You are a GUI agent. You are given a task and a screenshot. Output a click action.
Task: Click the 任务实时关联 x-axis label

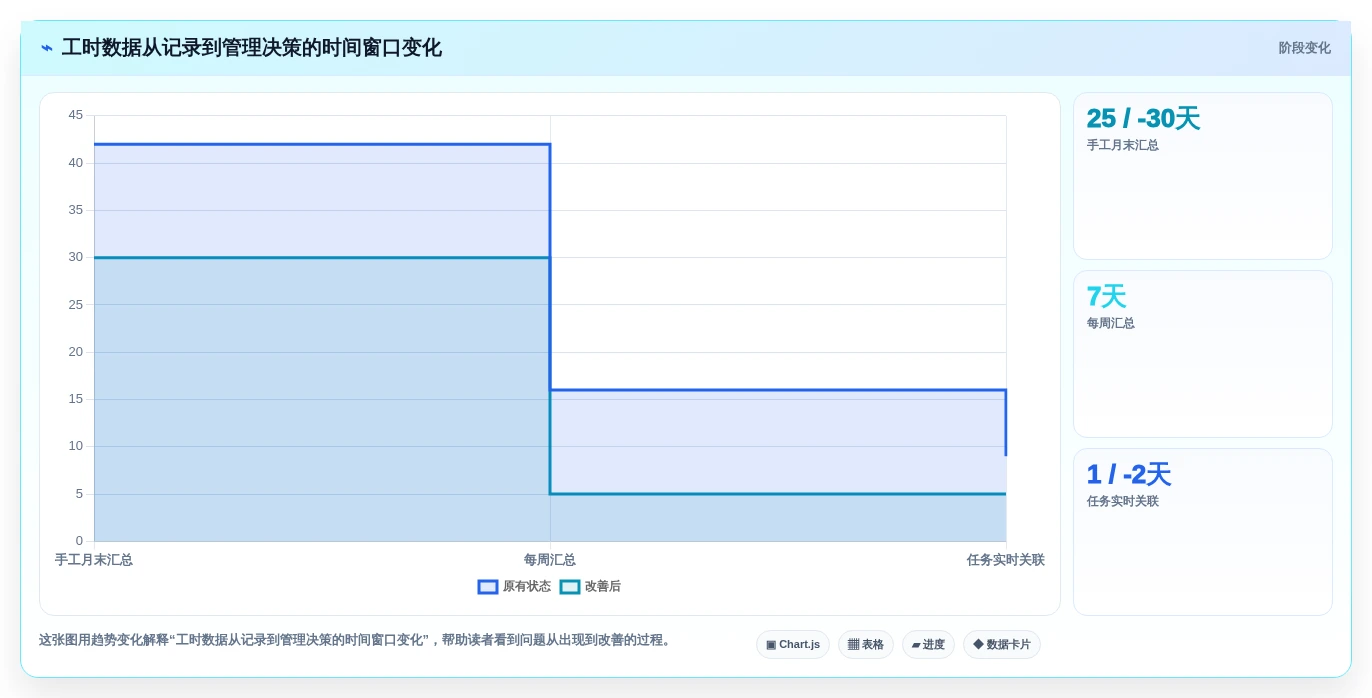1006,560
